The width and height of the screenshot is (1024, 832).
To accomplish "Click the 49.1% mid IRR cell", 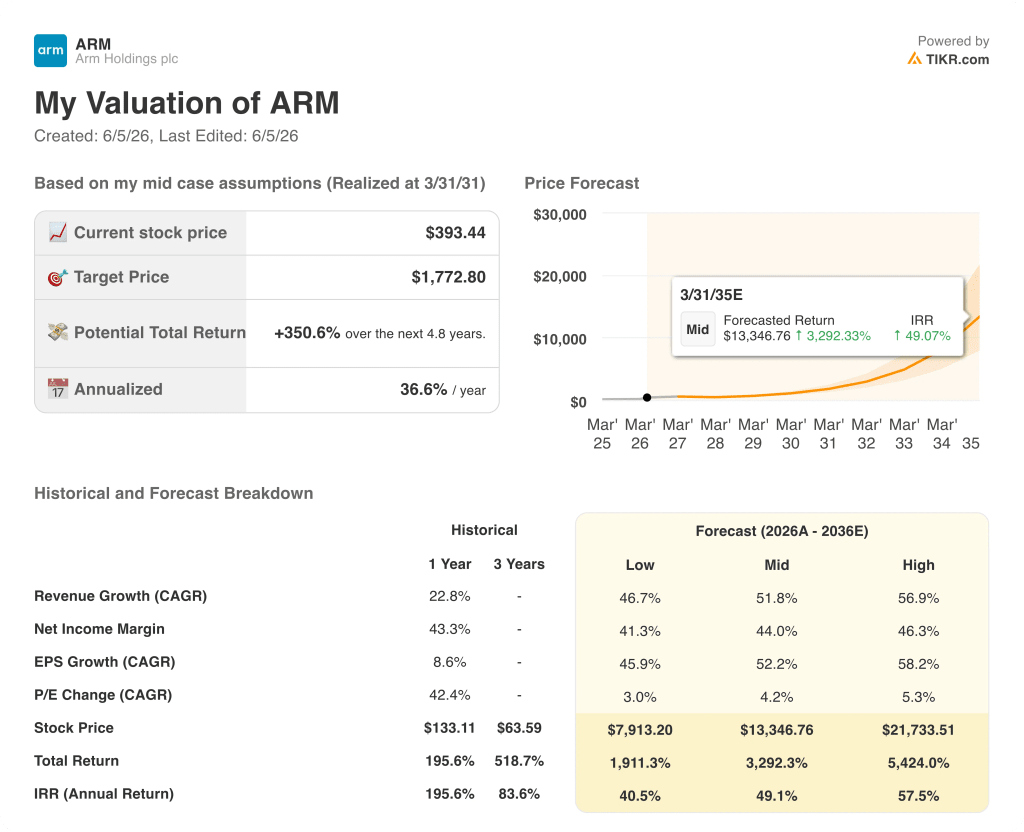I will tap(776, 795).
